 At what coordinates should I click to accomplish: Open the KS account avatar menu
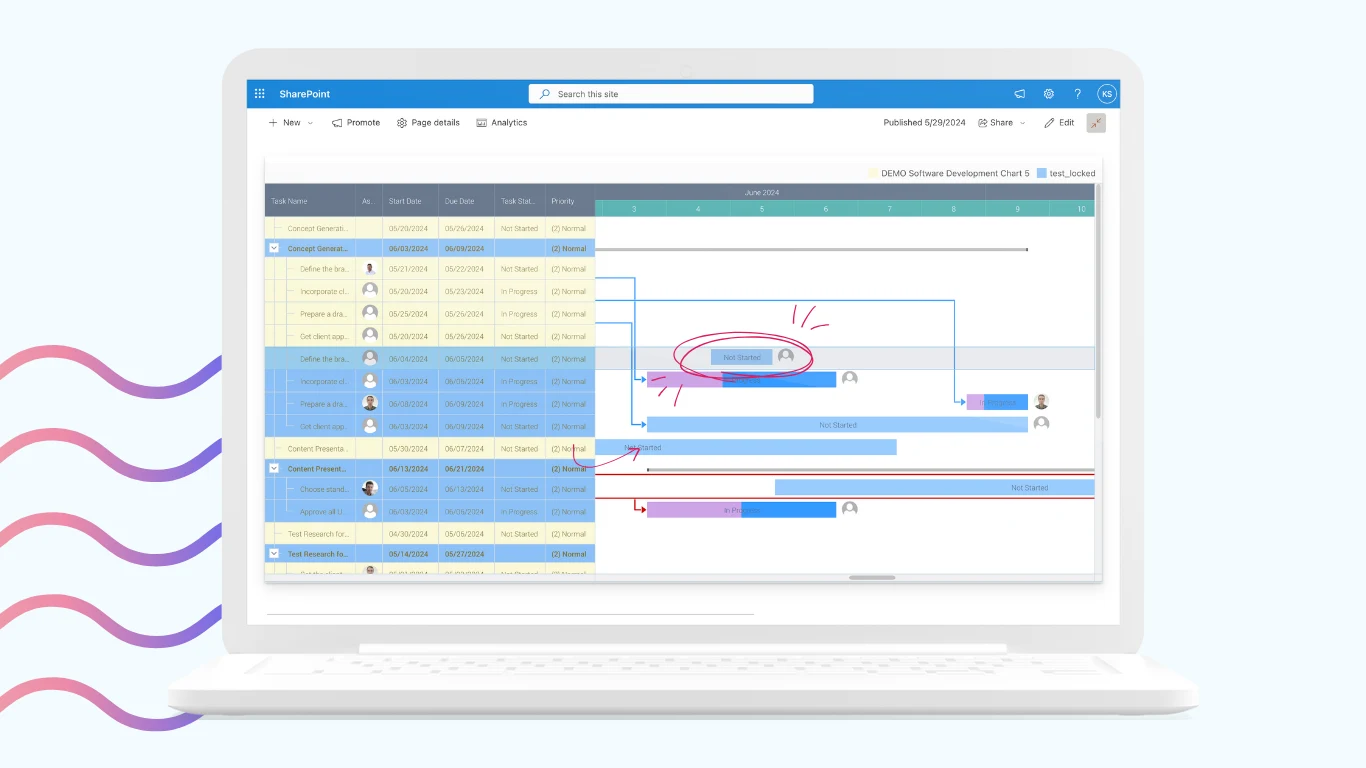1106,94
